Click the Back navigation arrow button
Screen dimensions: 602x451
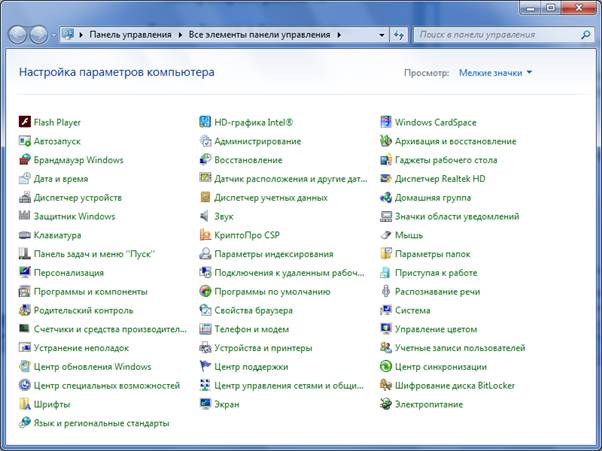[19, 35]
